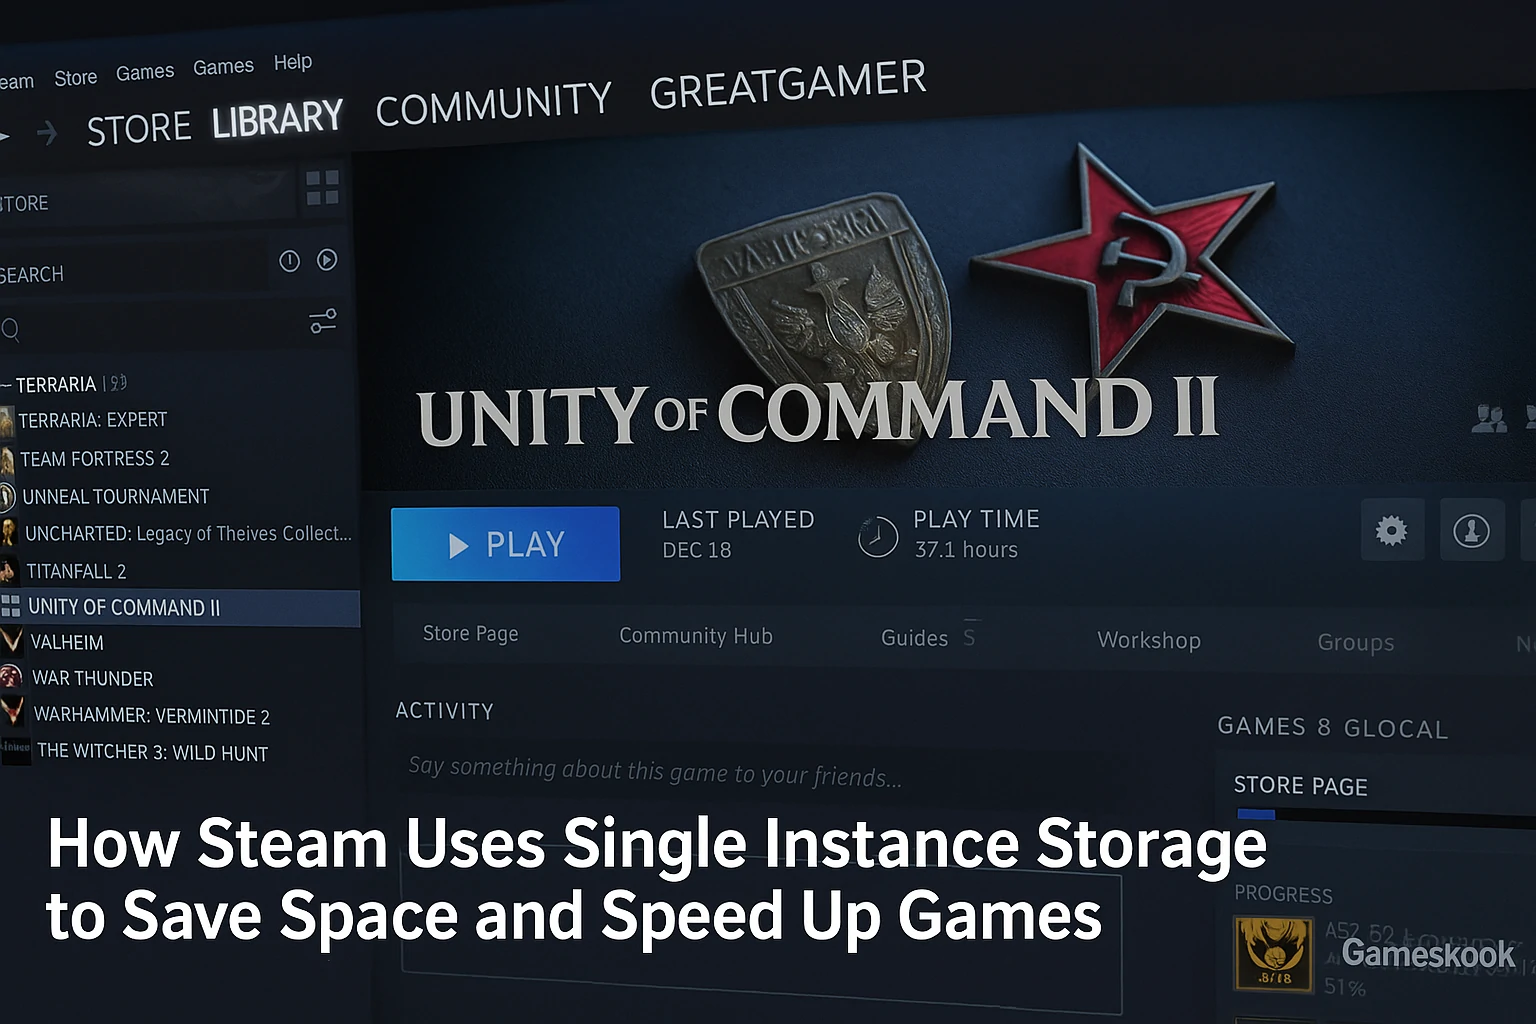Collapse the TERRARIA category

coord(7,384)
